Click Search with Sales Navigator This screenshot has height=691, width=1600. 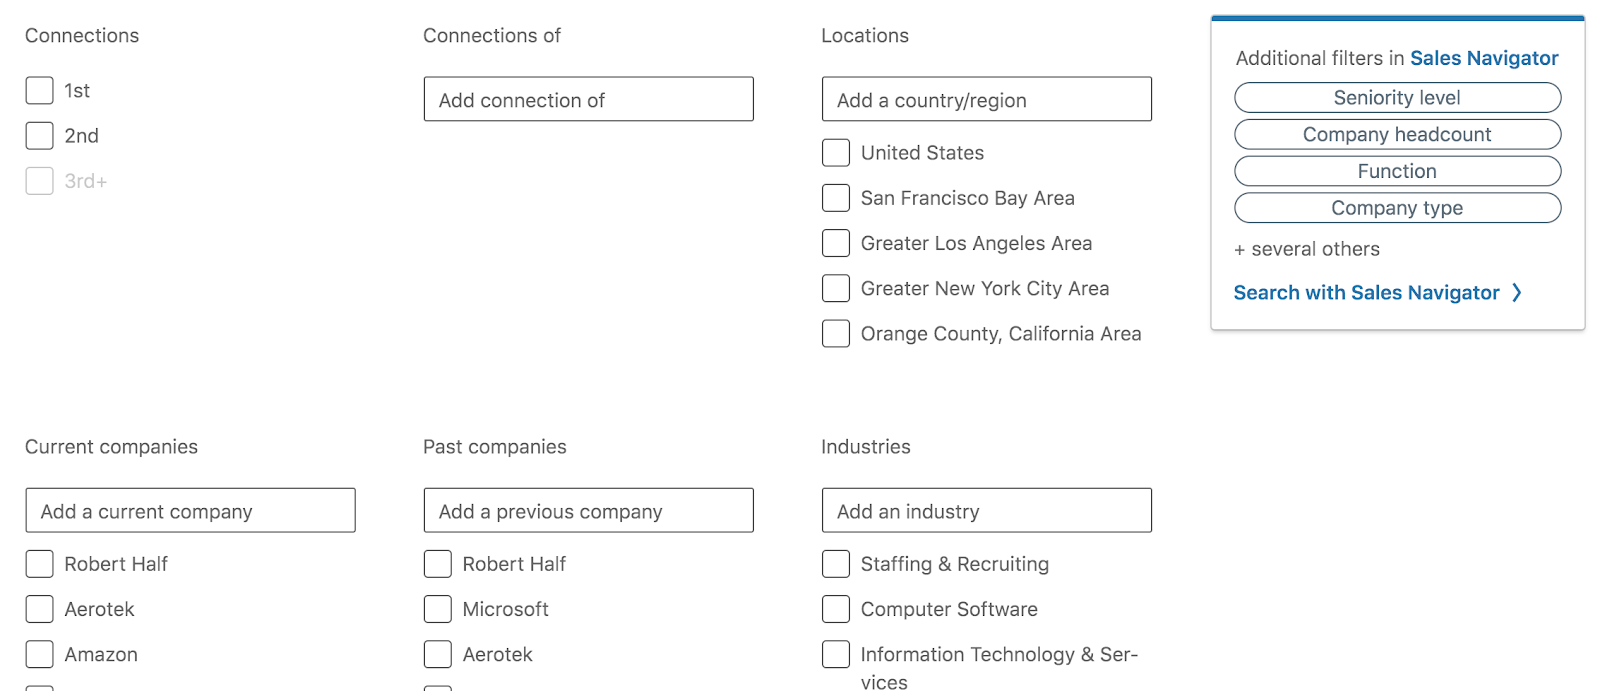1375,292
